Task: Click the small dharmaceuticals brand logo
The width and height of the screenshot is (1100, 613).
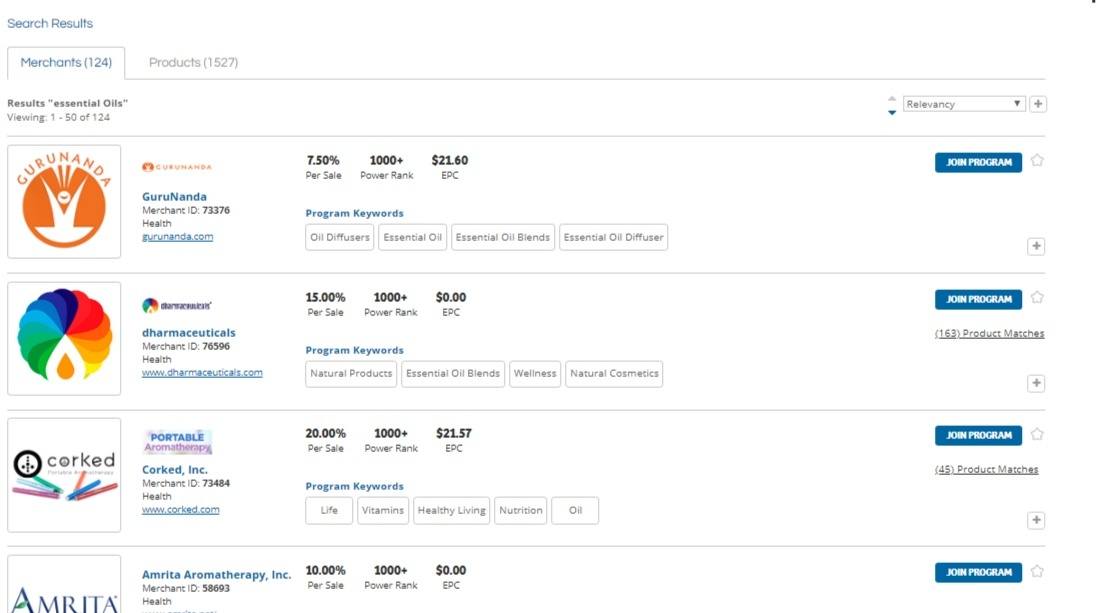Action: (x=177, y=305)
